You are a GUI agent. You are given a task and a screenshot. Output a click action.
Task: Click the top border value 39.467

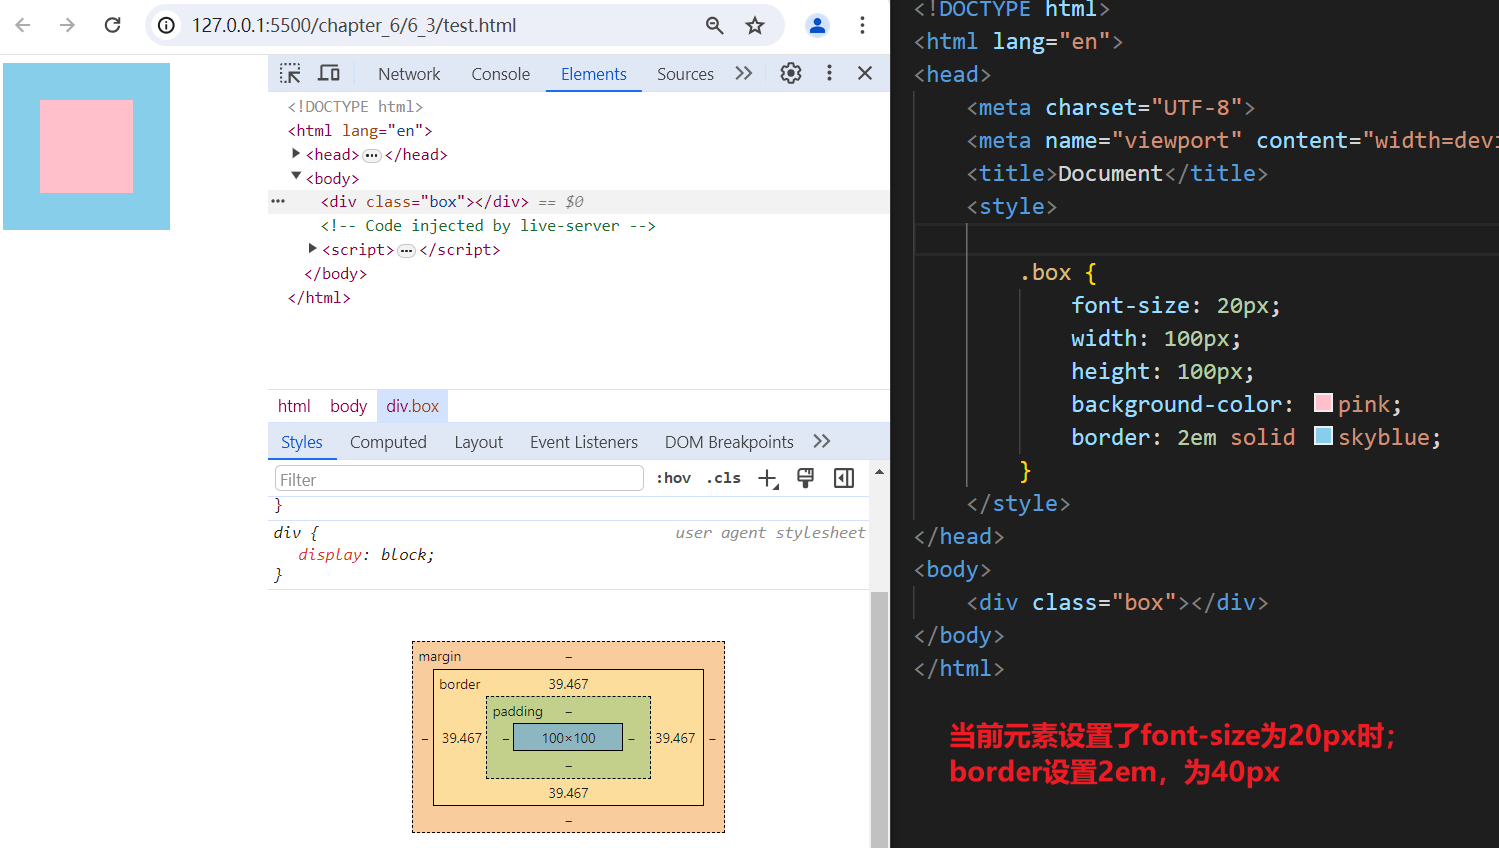click(568, 684)
